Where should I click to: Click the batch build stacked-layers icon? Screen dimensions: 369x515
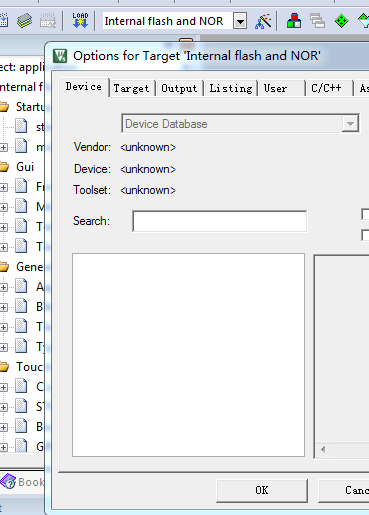[x=24, y=21]
